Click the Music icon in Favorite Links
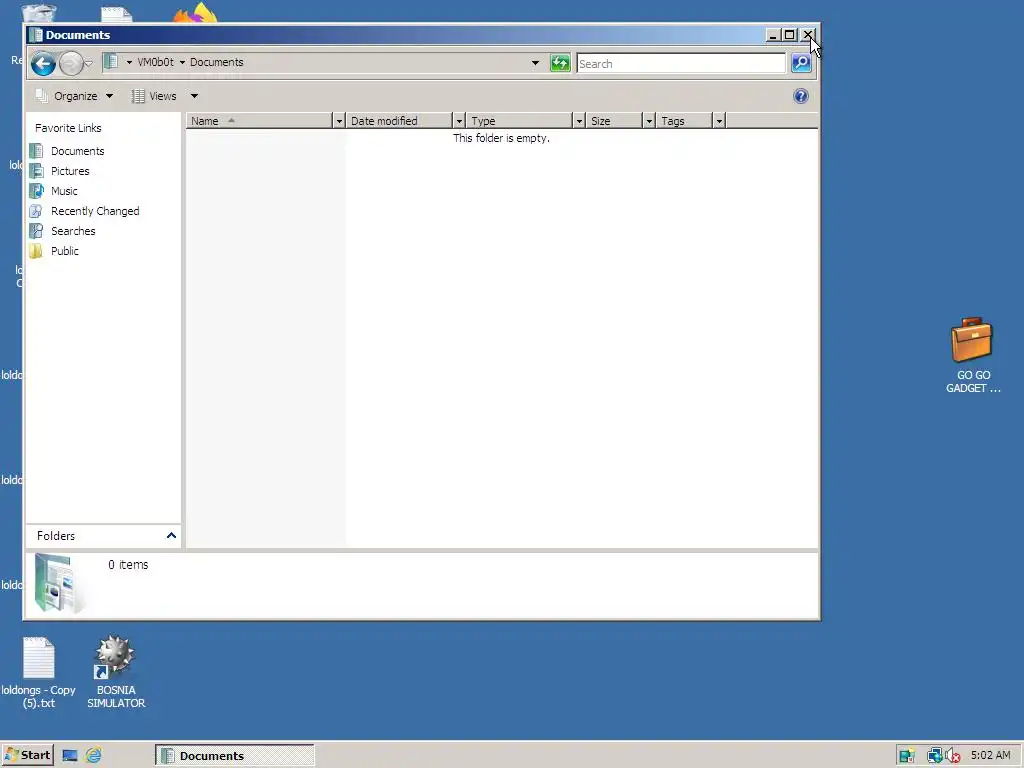Screen dimensions: 1024x768 coord(37,191)
